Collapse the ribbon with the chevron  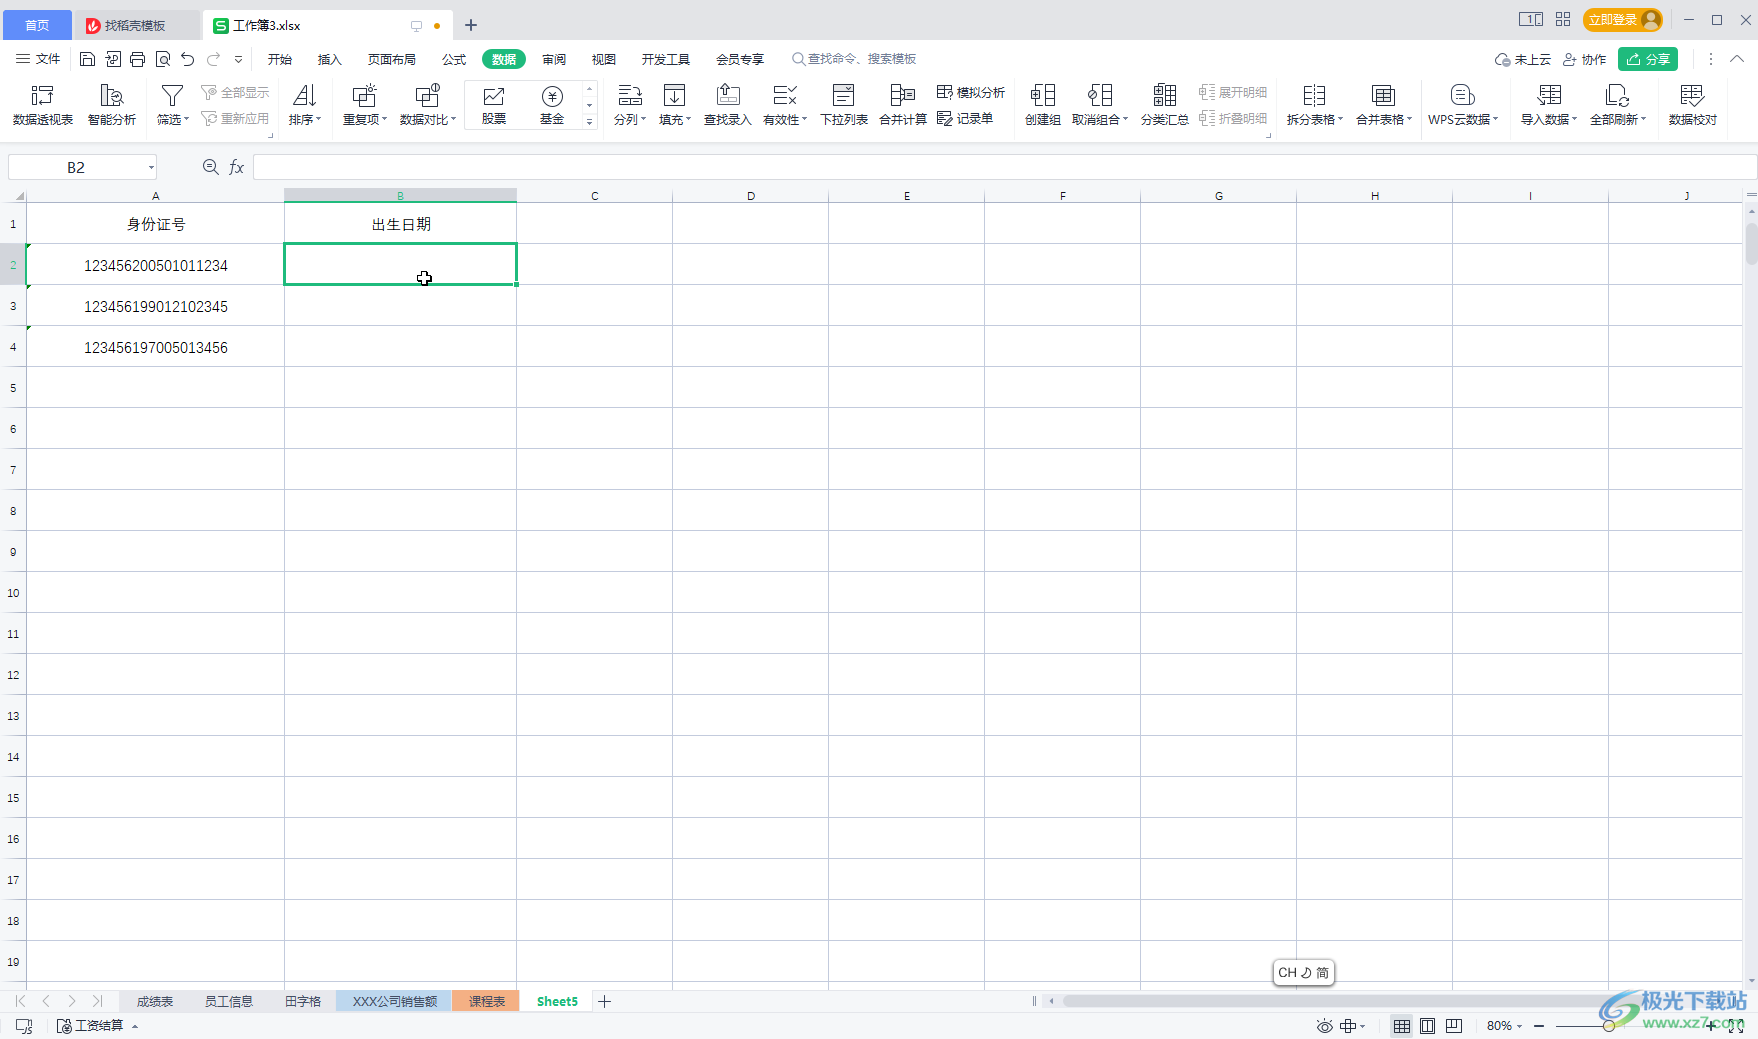[1737, 59]
